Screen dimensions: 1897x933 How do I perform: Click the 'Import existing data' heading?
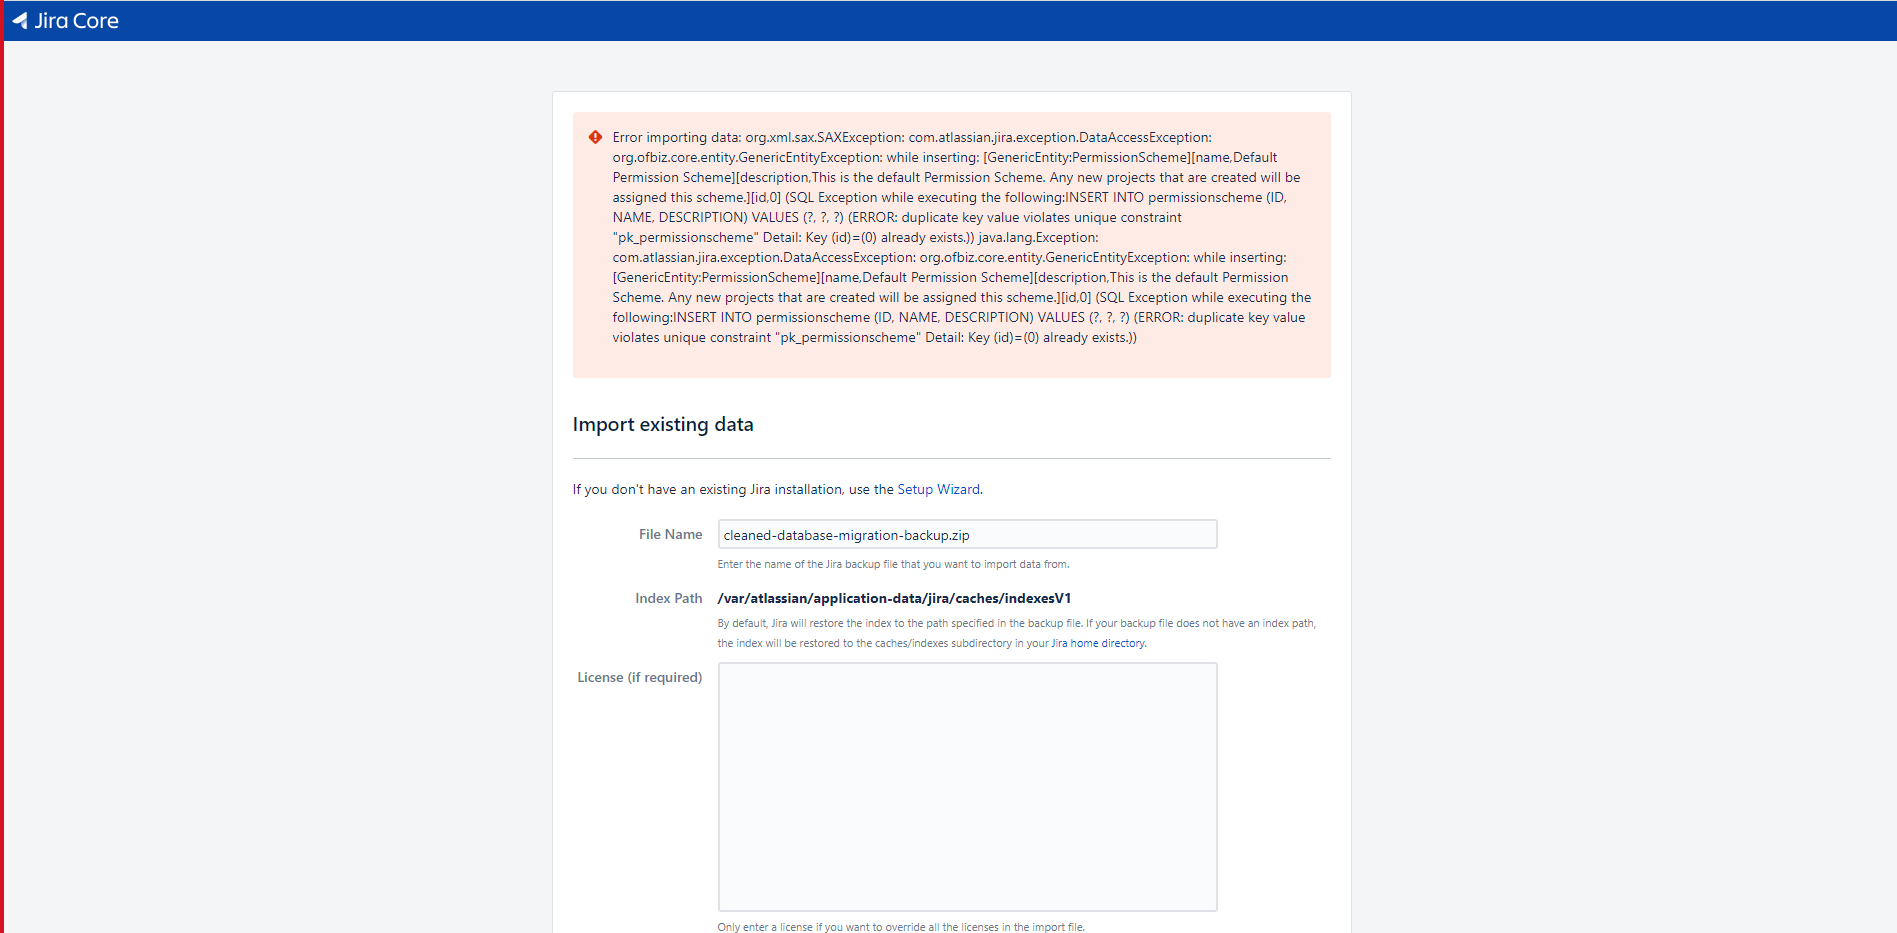[x=663, y=424]
